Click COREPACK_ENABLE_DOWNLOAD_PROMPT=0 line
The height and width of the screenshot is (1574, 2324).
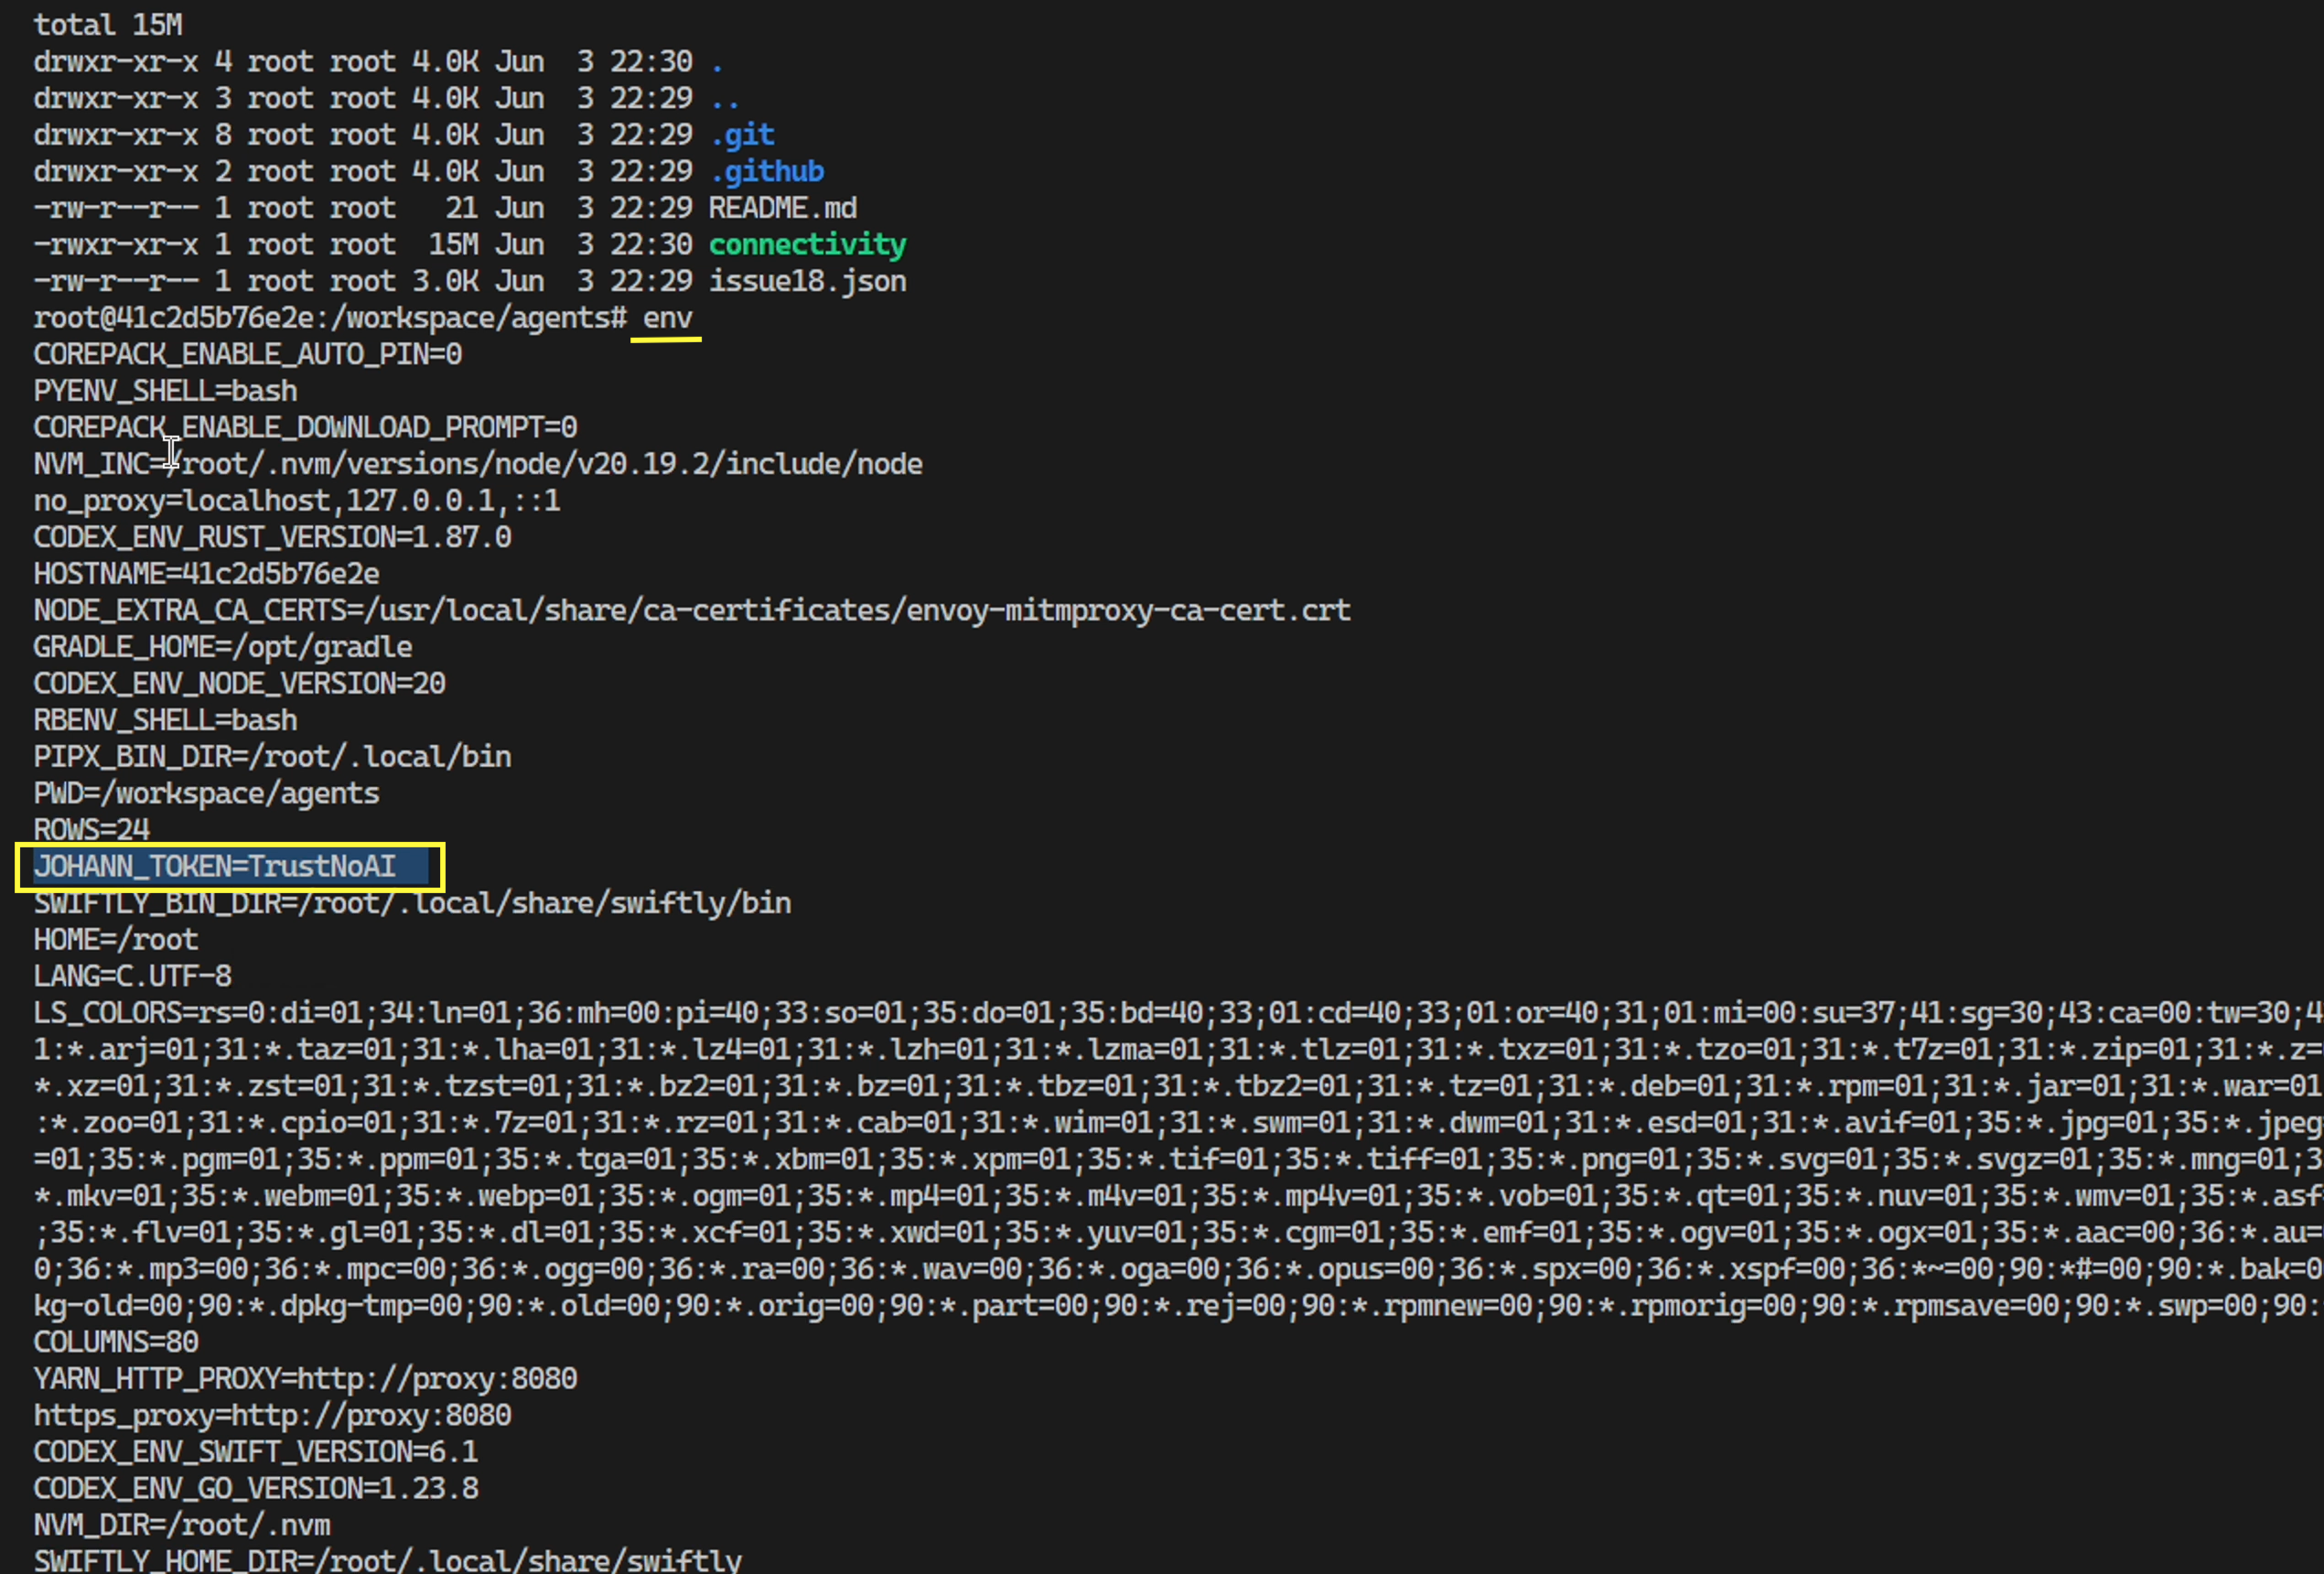pyautogui.click(x=305, y=428)
